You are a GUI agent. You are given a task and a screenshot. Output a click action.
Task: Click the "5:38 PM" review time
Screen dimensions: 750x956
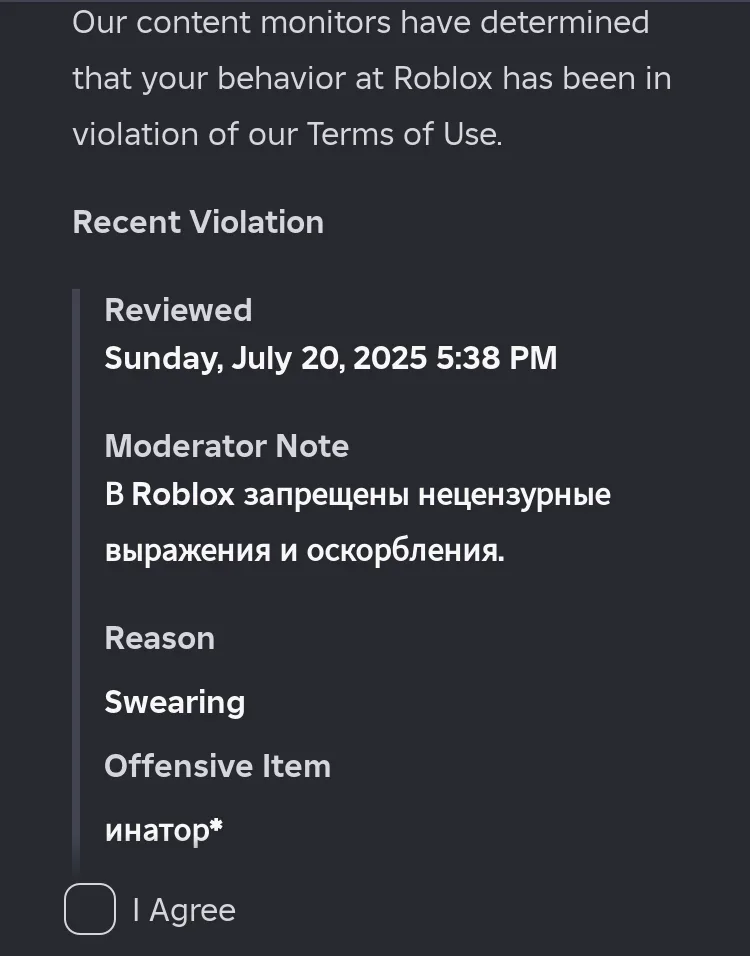pyautogui.click(x=496, y=358)
